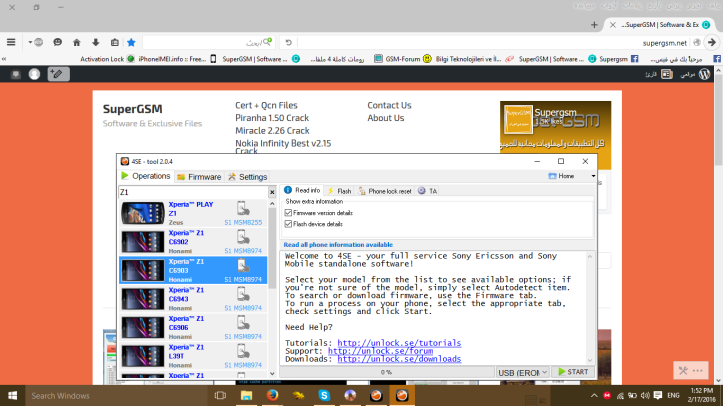Click the phone icon on Xperia PLAY Z1 row
Image resolution: width=723 pixels, height=406 pixels.
click(243, 209)
